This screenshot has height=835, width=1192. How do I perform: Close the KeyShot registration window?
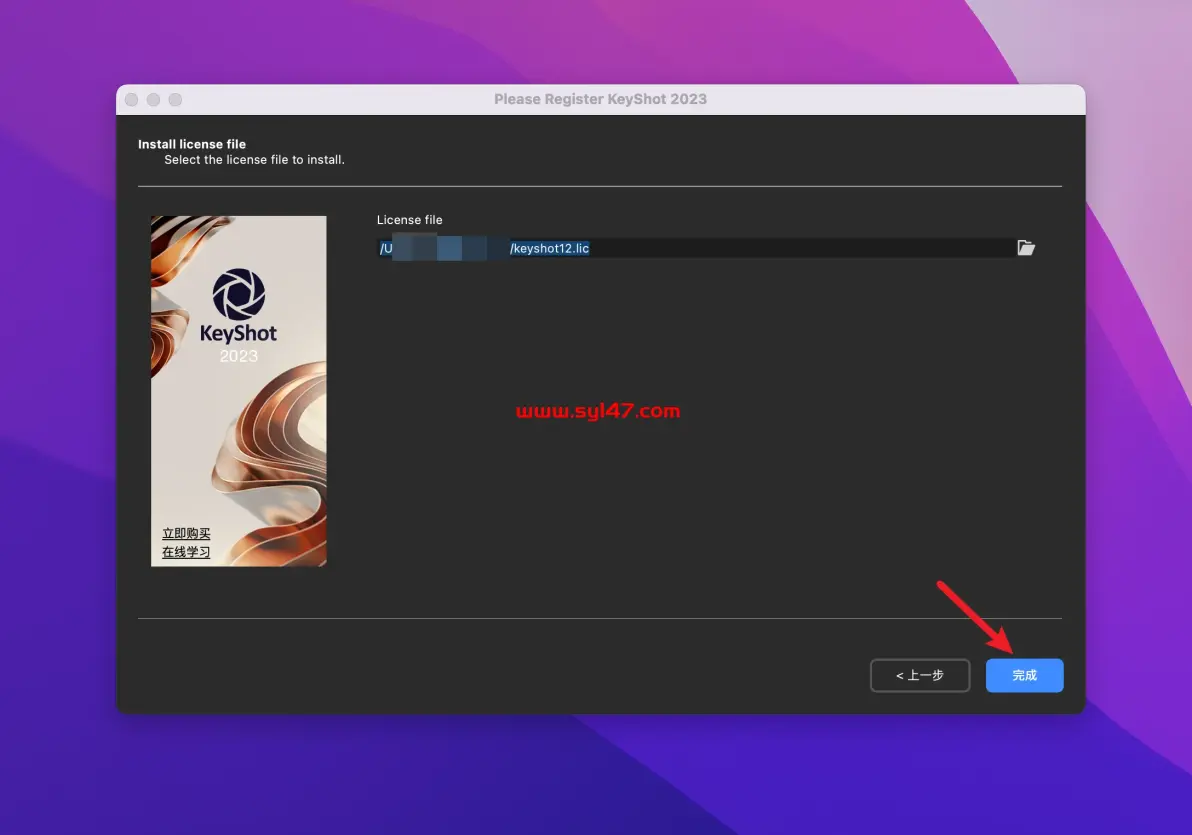pyautogui.click(x=132, y=100)
